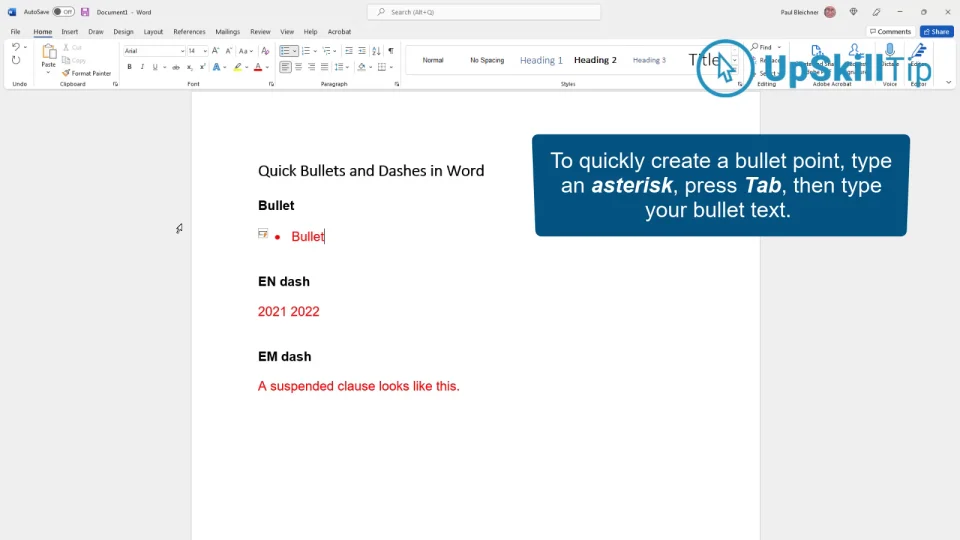Open the Paragraph dialog launcher
960x540 pixels.
(x=397, y=84)
